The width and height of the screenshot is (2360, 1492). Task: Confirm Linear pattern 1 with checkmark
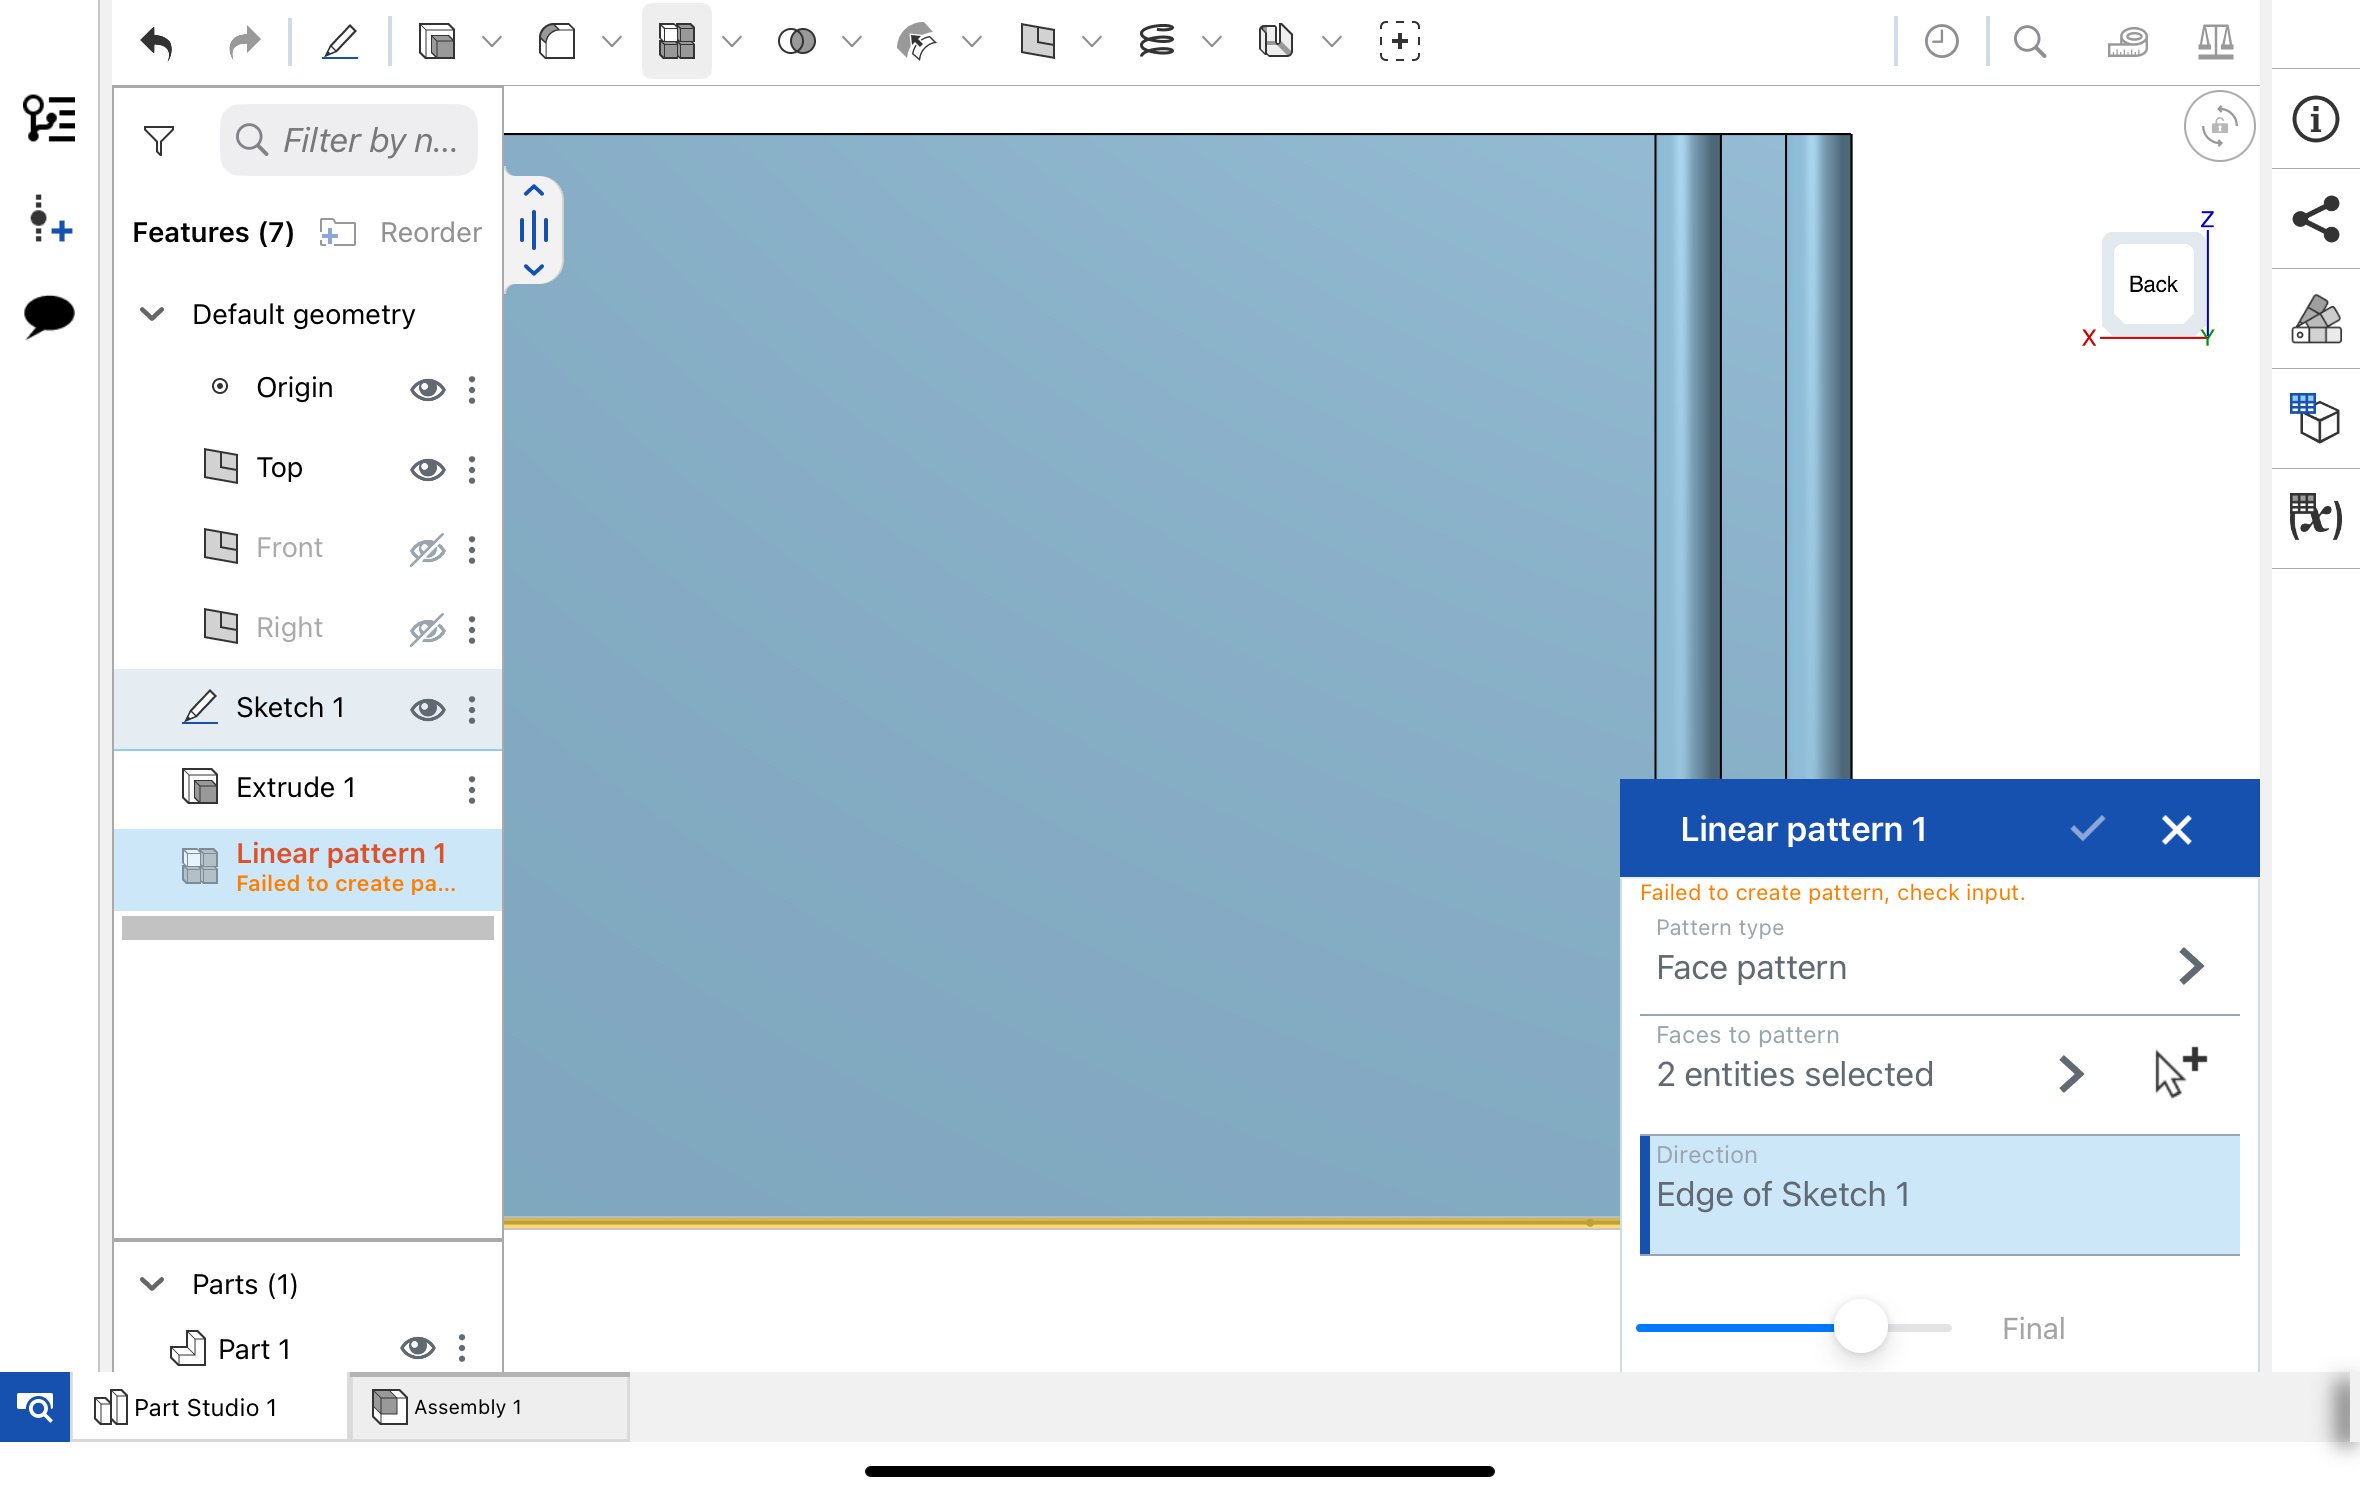coord(2087,829)
